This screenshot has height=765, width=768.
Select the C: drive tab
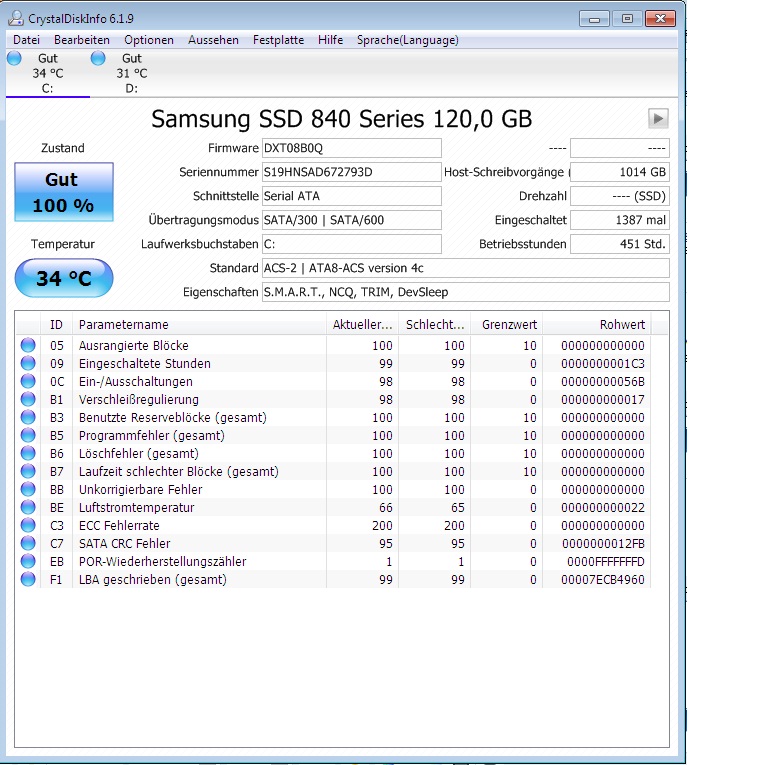pyautogui.click(x=48, y=73)
